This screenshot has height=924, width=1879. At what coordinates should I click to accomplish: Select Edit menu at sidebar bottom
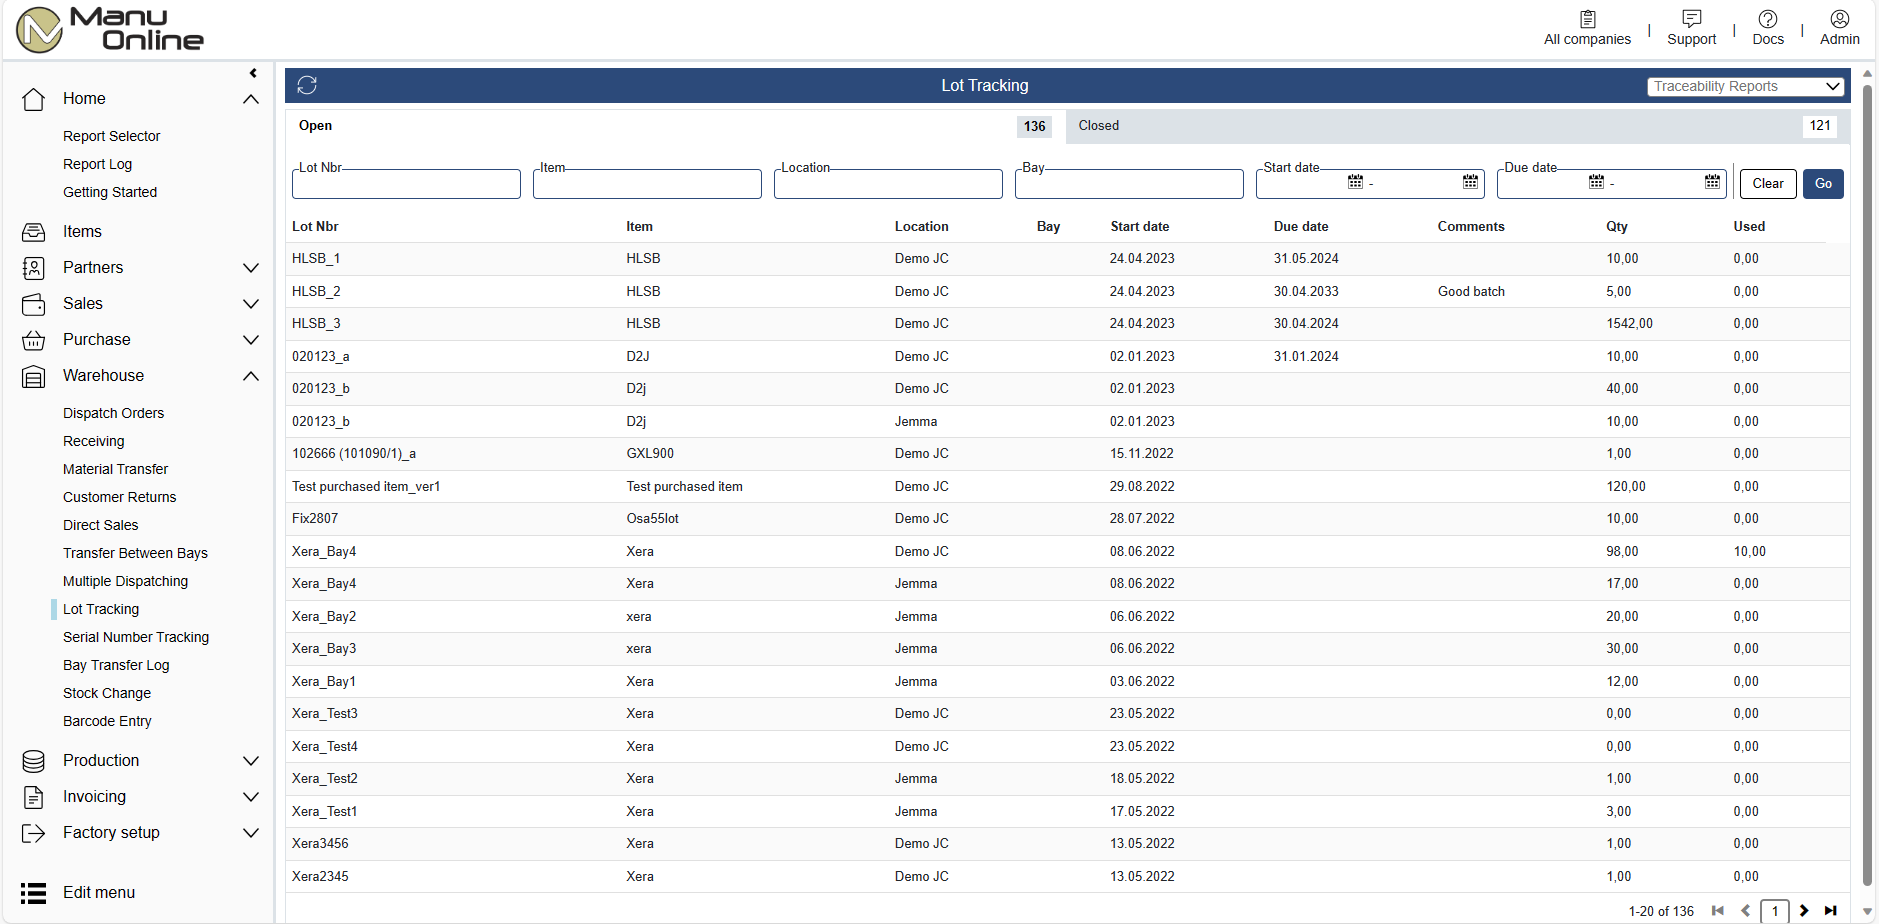pos(98,893)
